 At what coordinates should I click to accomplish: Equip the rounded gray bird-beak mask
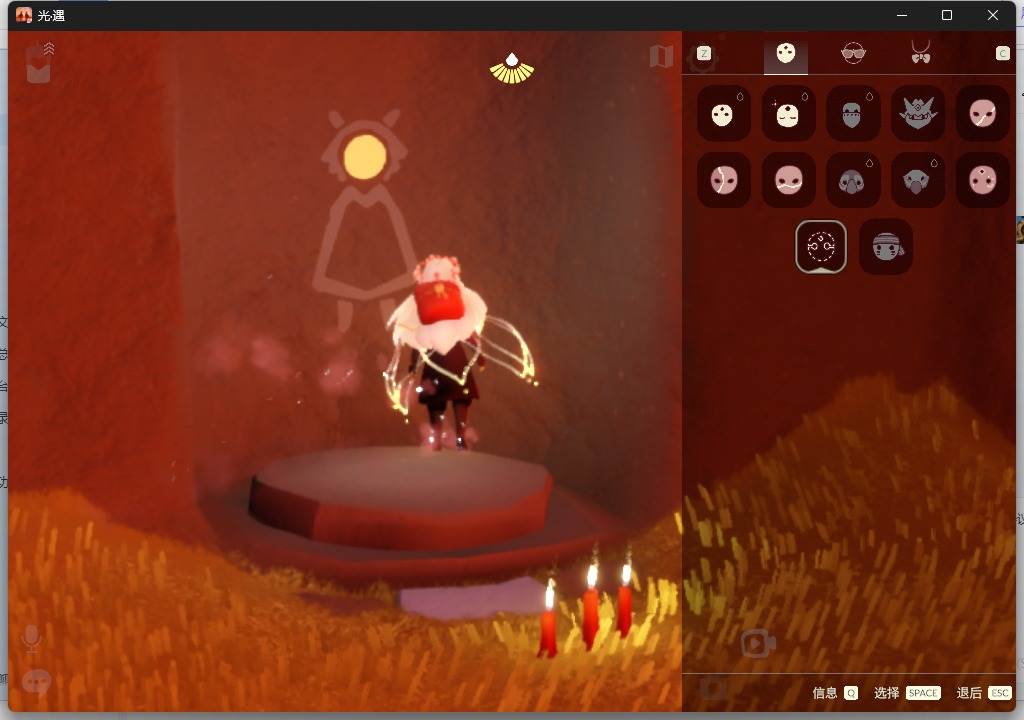[853, 180]
